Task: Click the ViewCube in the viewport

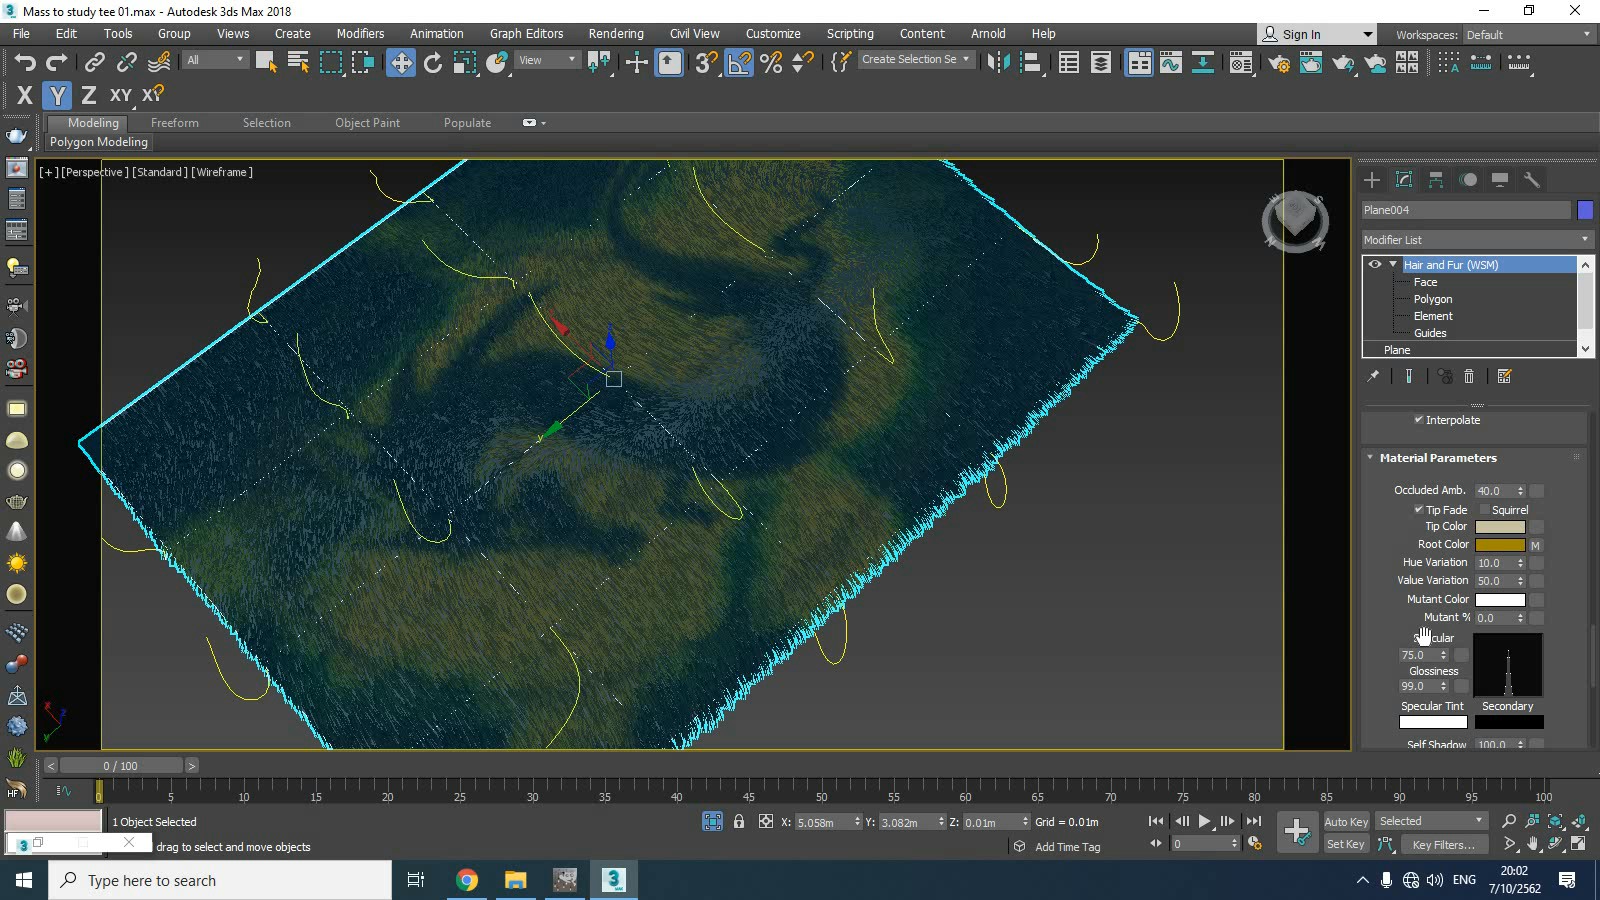Action: (x=1295, y=220)
